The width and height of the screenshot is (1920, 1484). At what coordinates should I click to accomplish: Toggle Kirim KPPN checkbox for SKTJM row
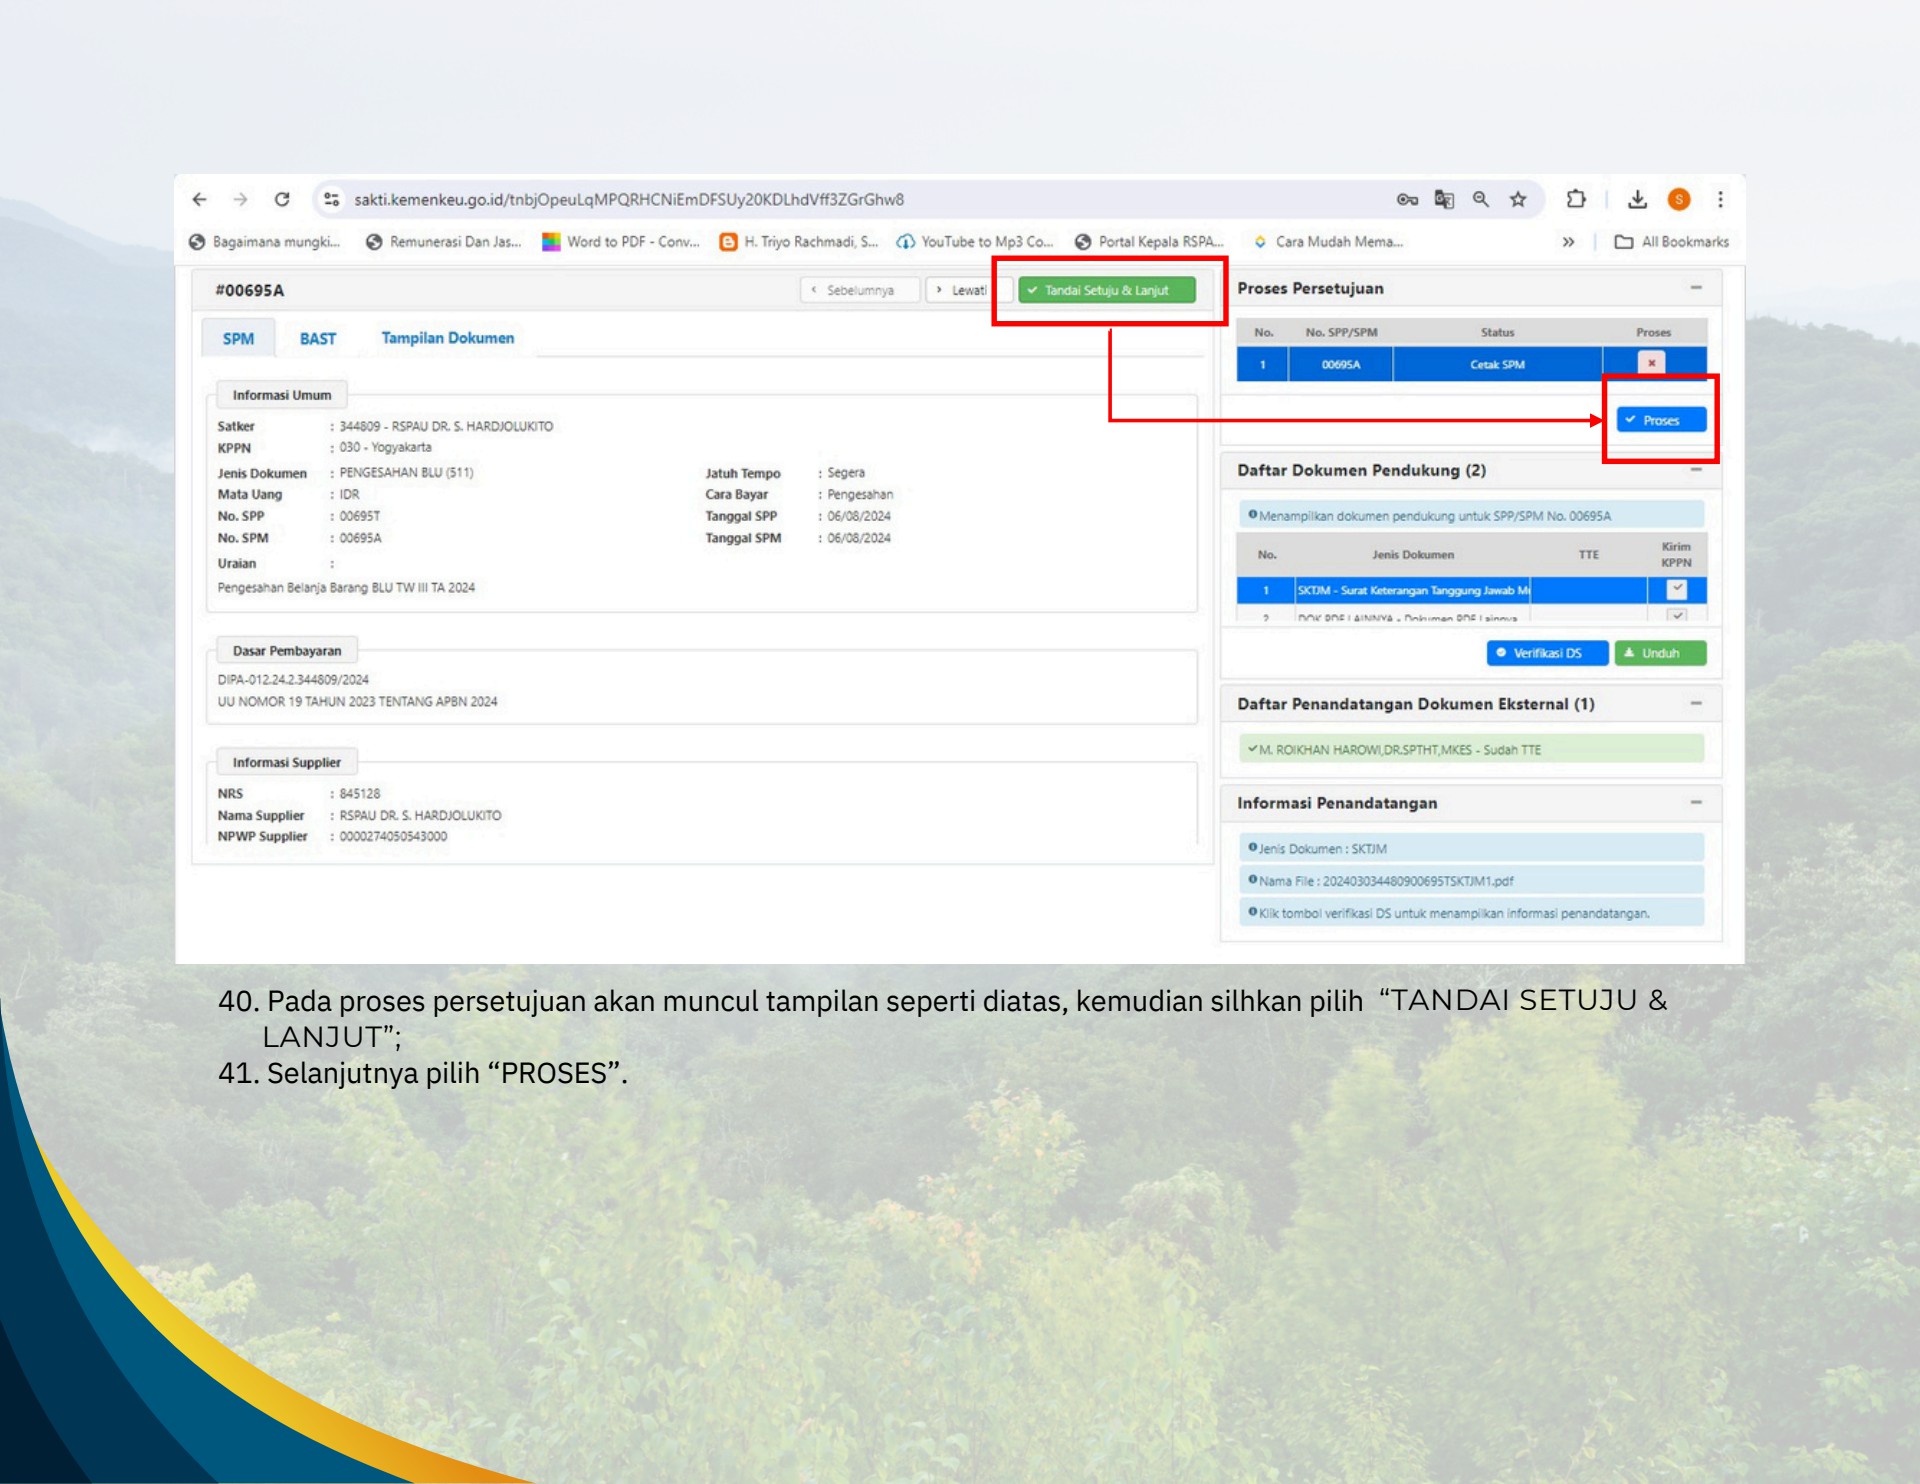pos(1677,590)
